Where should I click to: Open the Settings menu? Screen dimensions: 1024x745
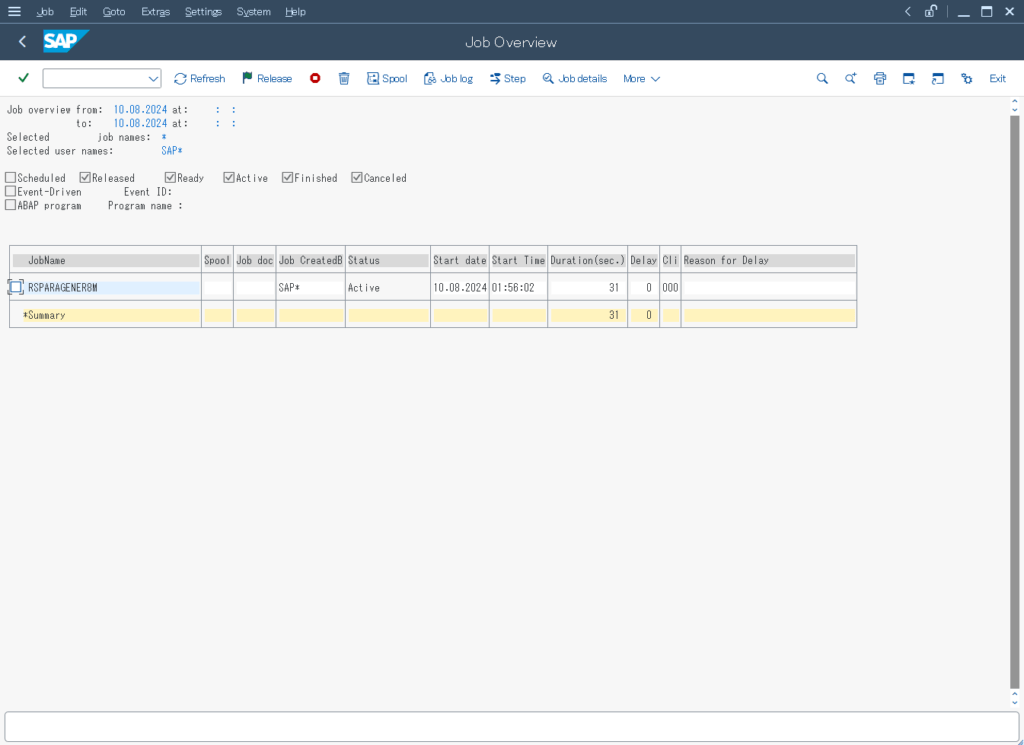point(203,11)
